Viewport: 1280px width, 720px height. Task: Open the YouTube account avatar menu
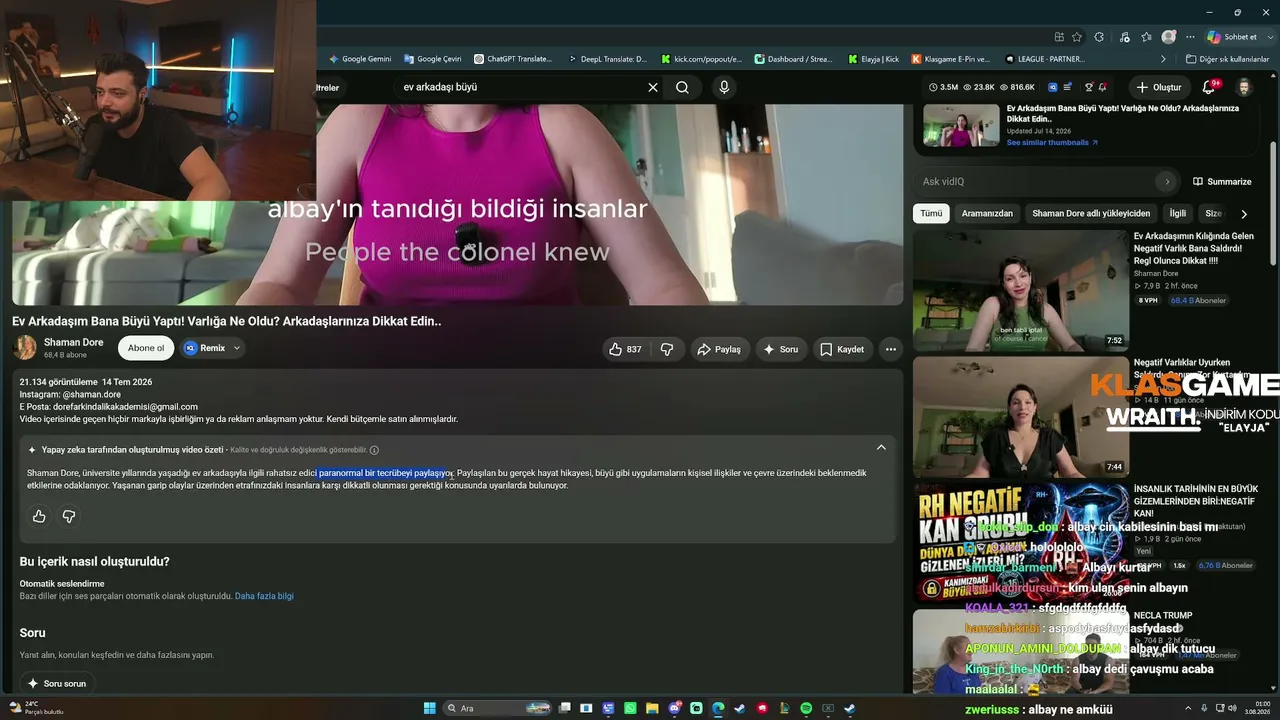(x=1245, y=87)
